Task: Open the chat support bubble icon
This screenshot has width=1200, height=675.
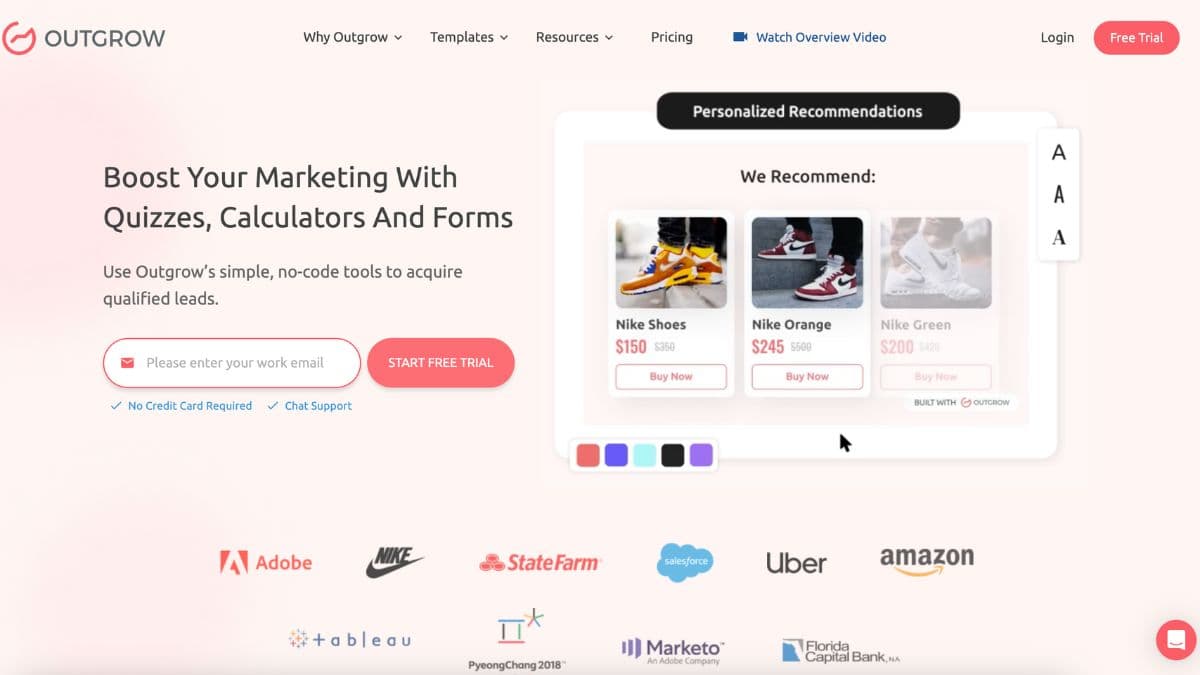Action: pyautogui.click(x=1176, y=640)
